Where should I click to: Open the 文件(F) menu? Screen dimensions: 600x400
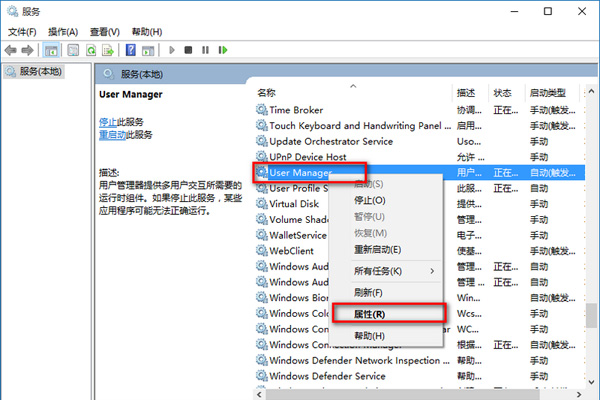[x=22, y=32]
